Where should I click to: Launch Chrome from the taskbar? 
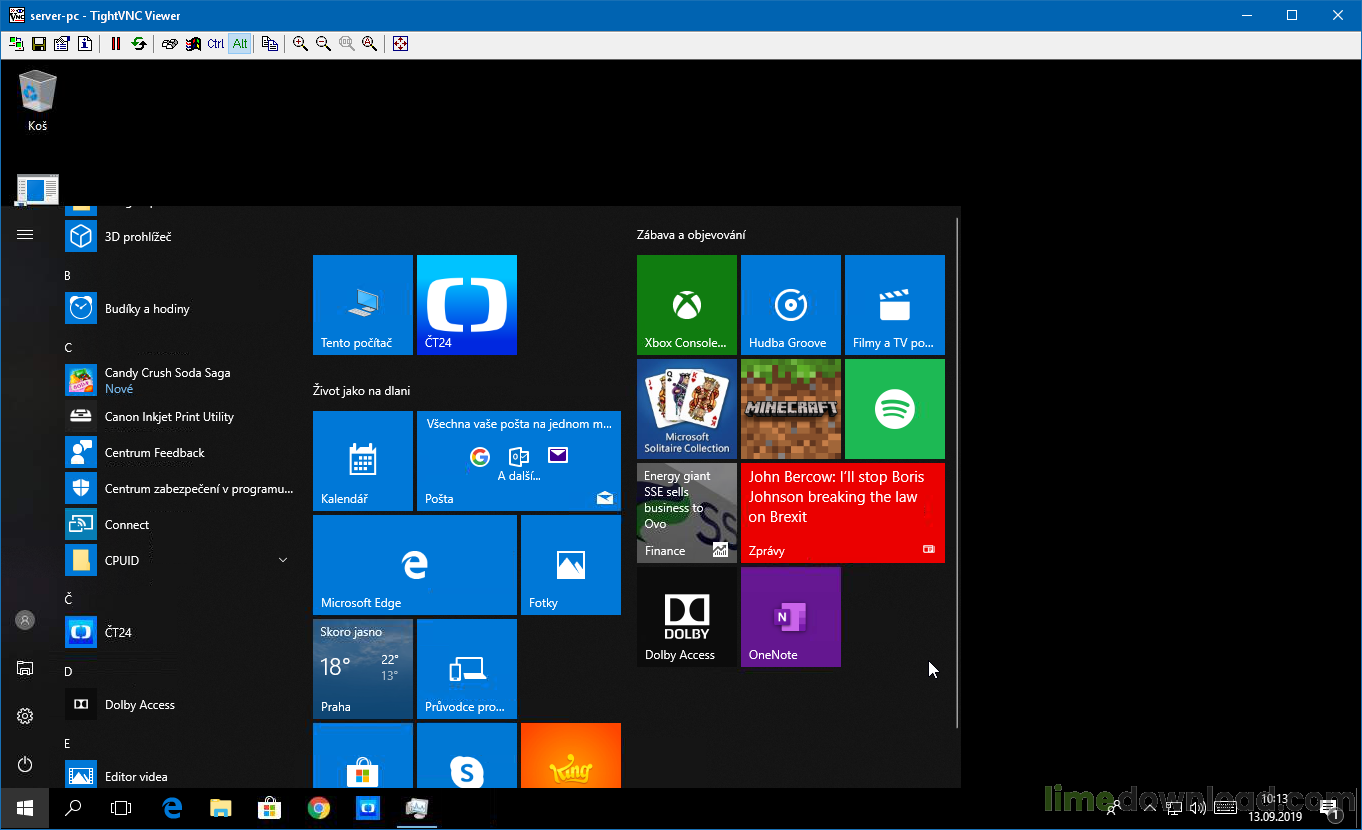pos(319,808)
